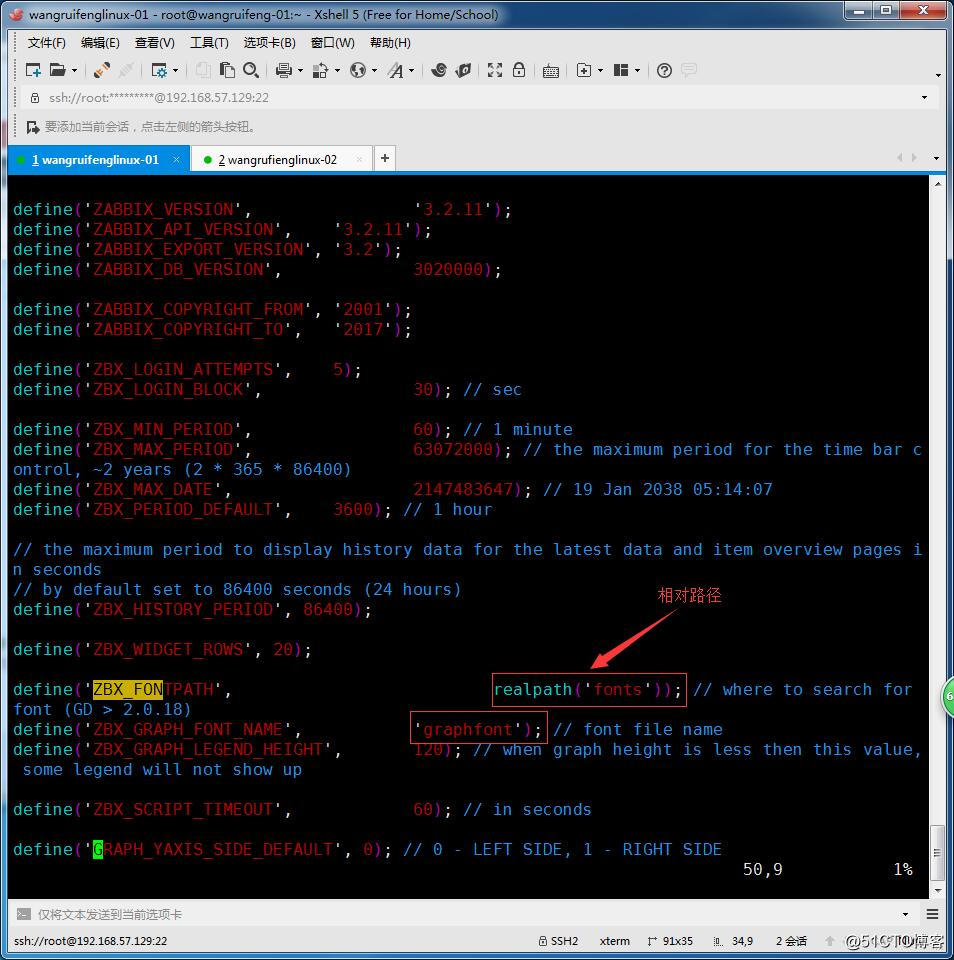Click terminal scrollbar up arrow

(x=937, y=183)
